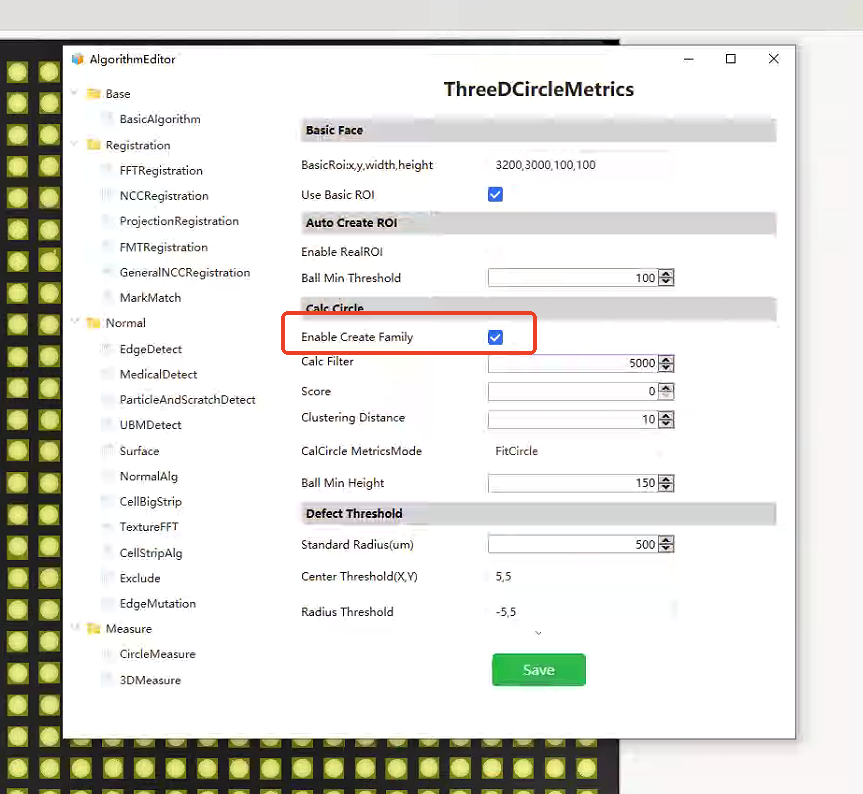863x794 pixels.
Task: Open the CalCircle MetricsMode FitCircle dropdown
Action: tap(579, 451)
